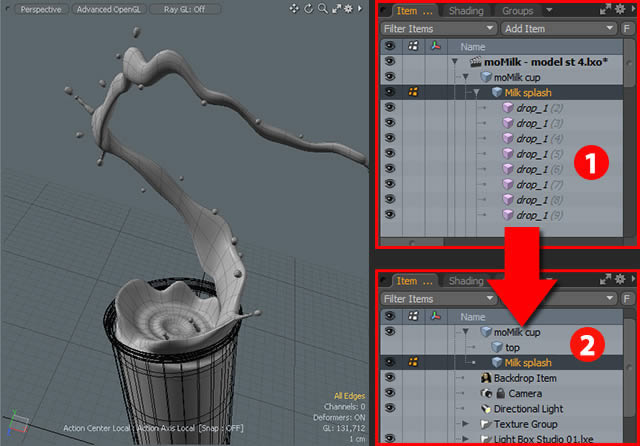Hide the Directional Light item
640x446 pixels.
[390, 409]
